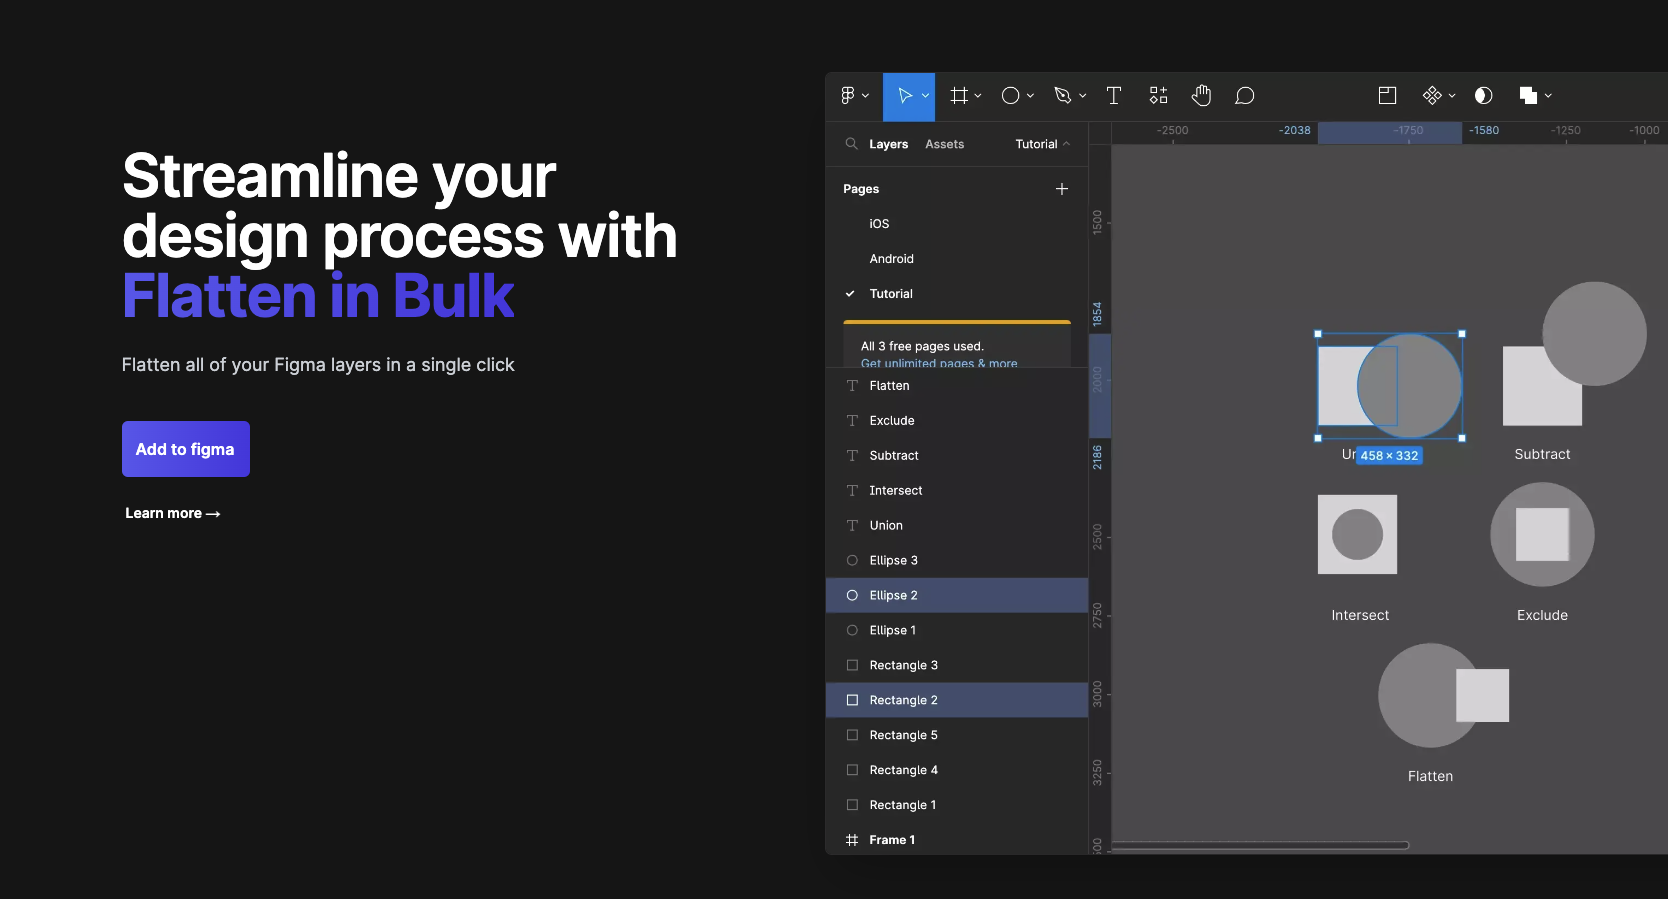The height and width of the screenshot is (899, 1668).
Task: Open Pen tool options chevron
Action: [x=1082, y=96]
